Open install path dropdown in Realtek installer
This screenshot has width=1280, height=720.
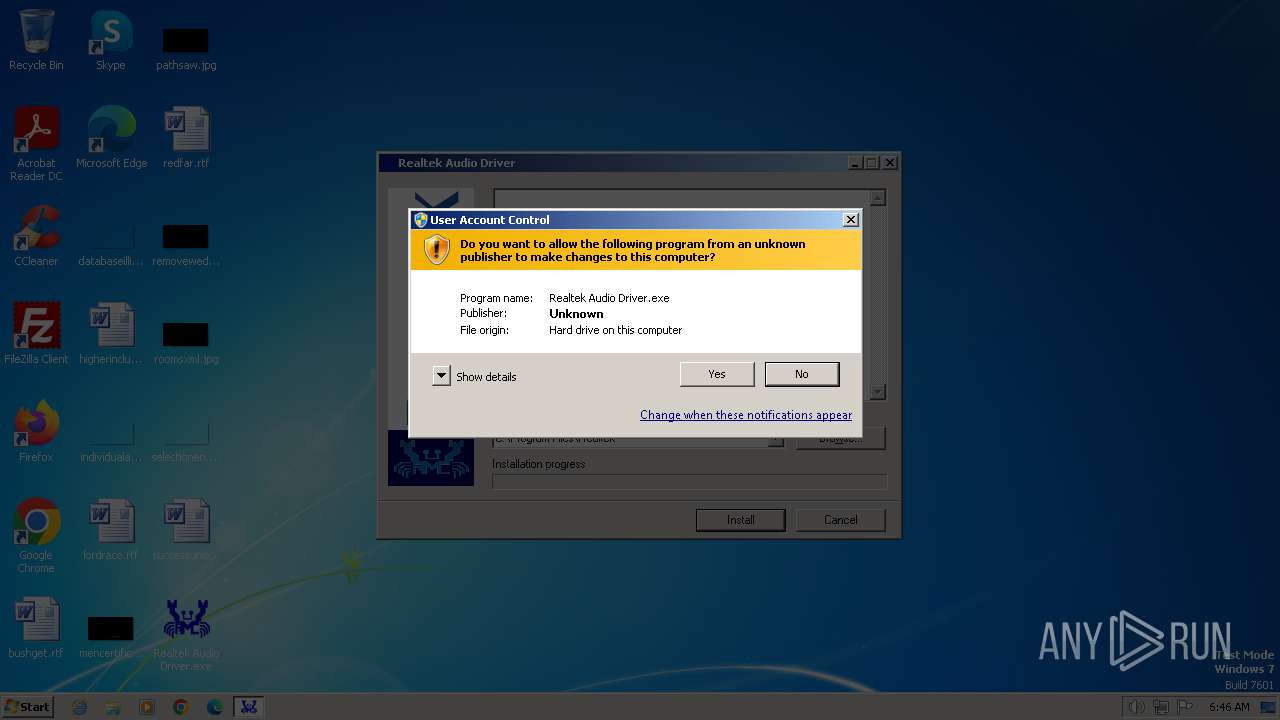[776, 440]
